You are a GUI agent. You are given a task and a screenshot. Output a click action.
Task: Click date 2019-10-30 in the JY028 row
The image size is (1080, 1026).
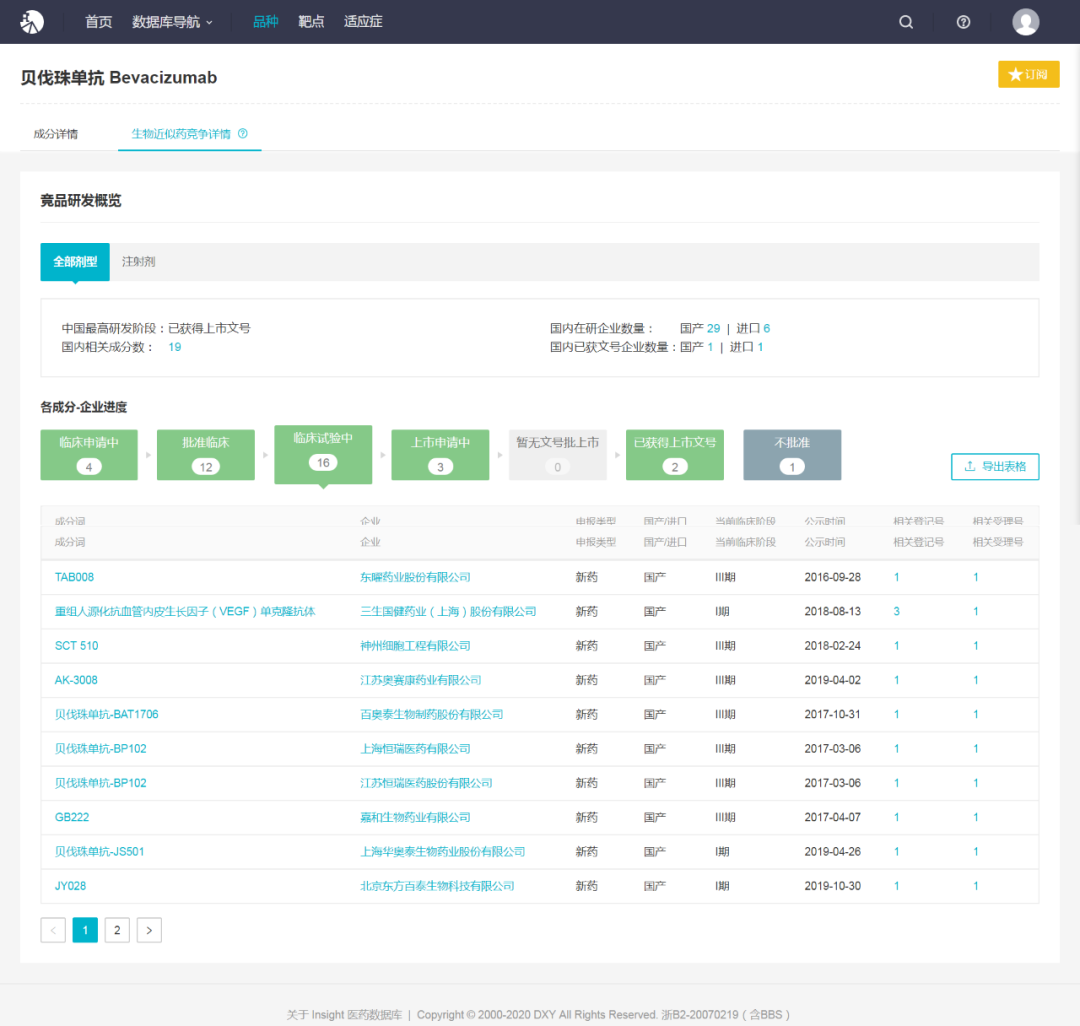(833, 886)
